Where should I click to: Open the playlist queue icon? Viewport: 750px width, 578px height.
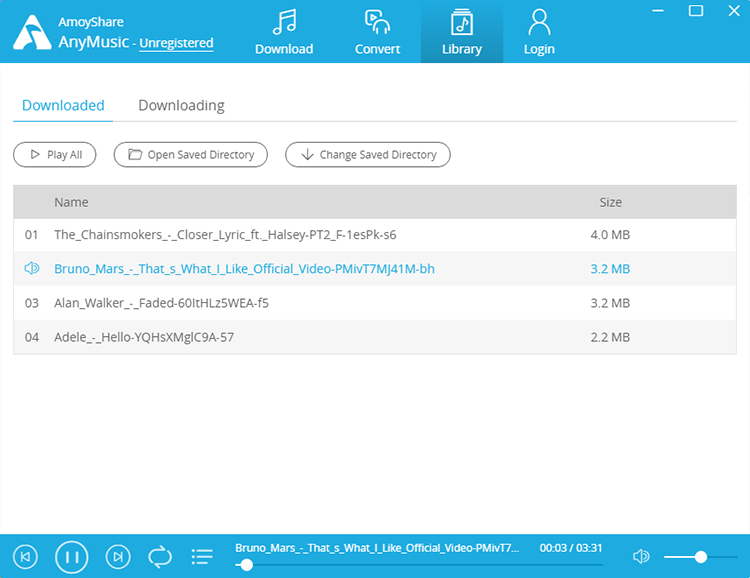pos(202,557)
